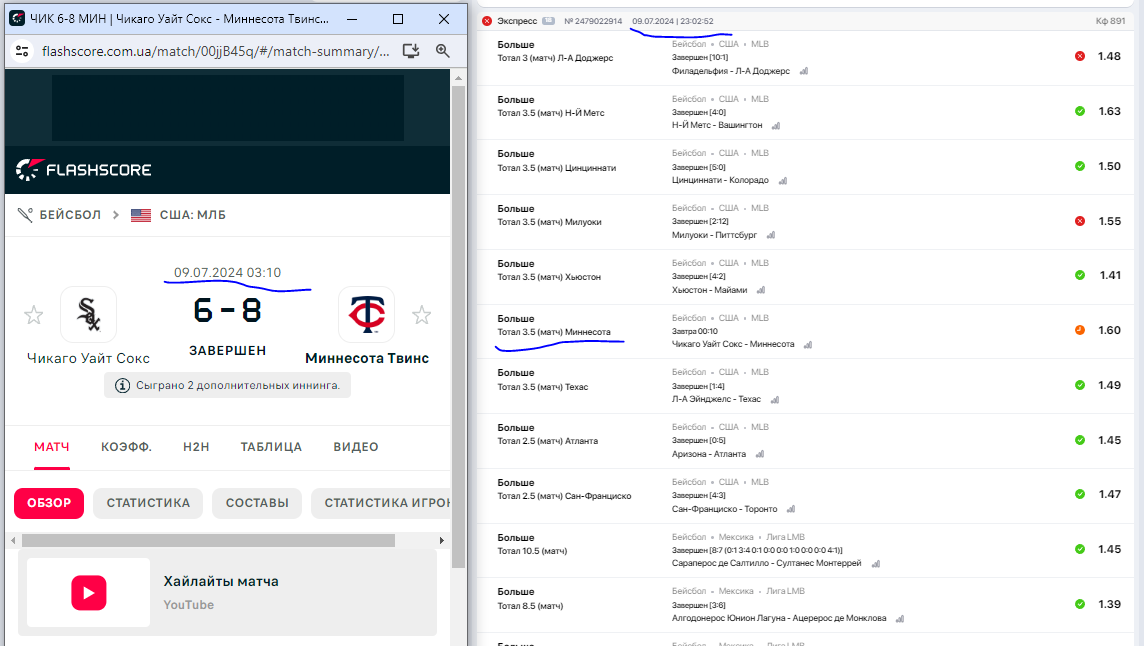Click the site settings icon in address bar
1144x646 pixels.
pyautogui.click(x=22, y=51)
